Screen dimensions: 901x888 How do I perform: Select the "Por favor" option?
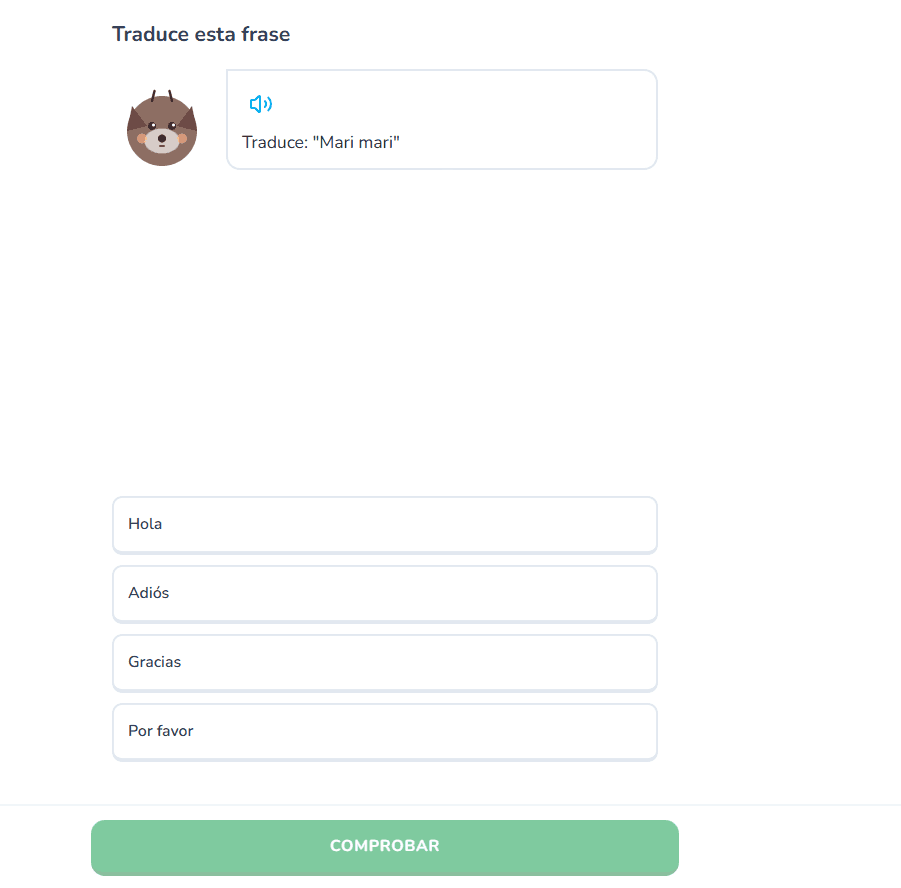384,731
